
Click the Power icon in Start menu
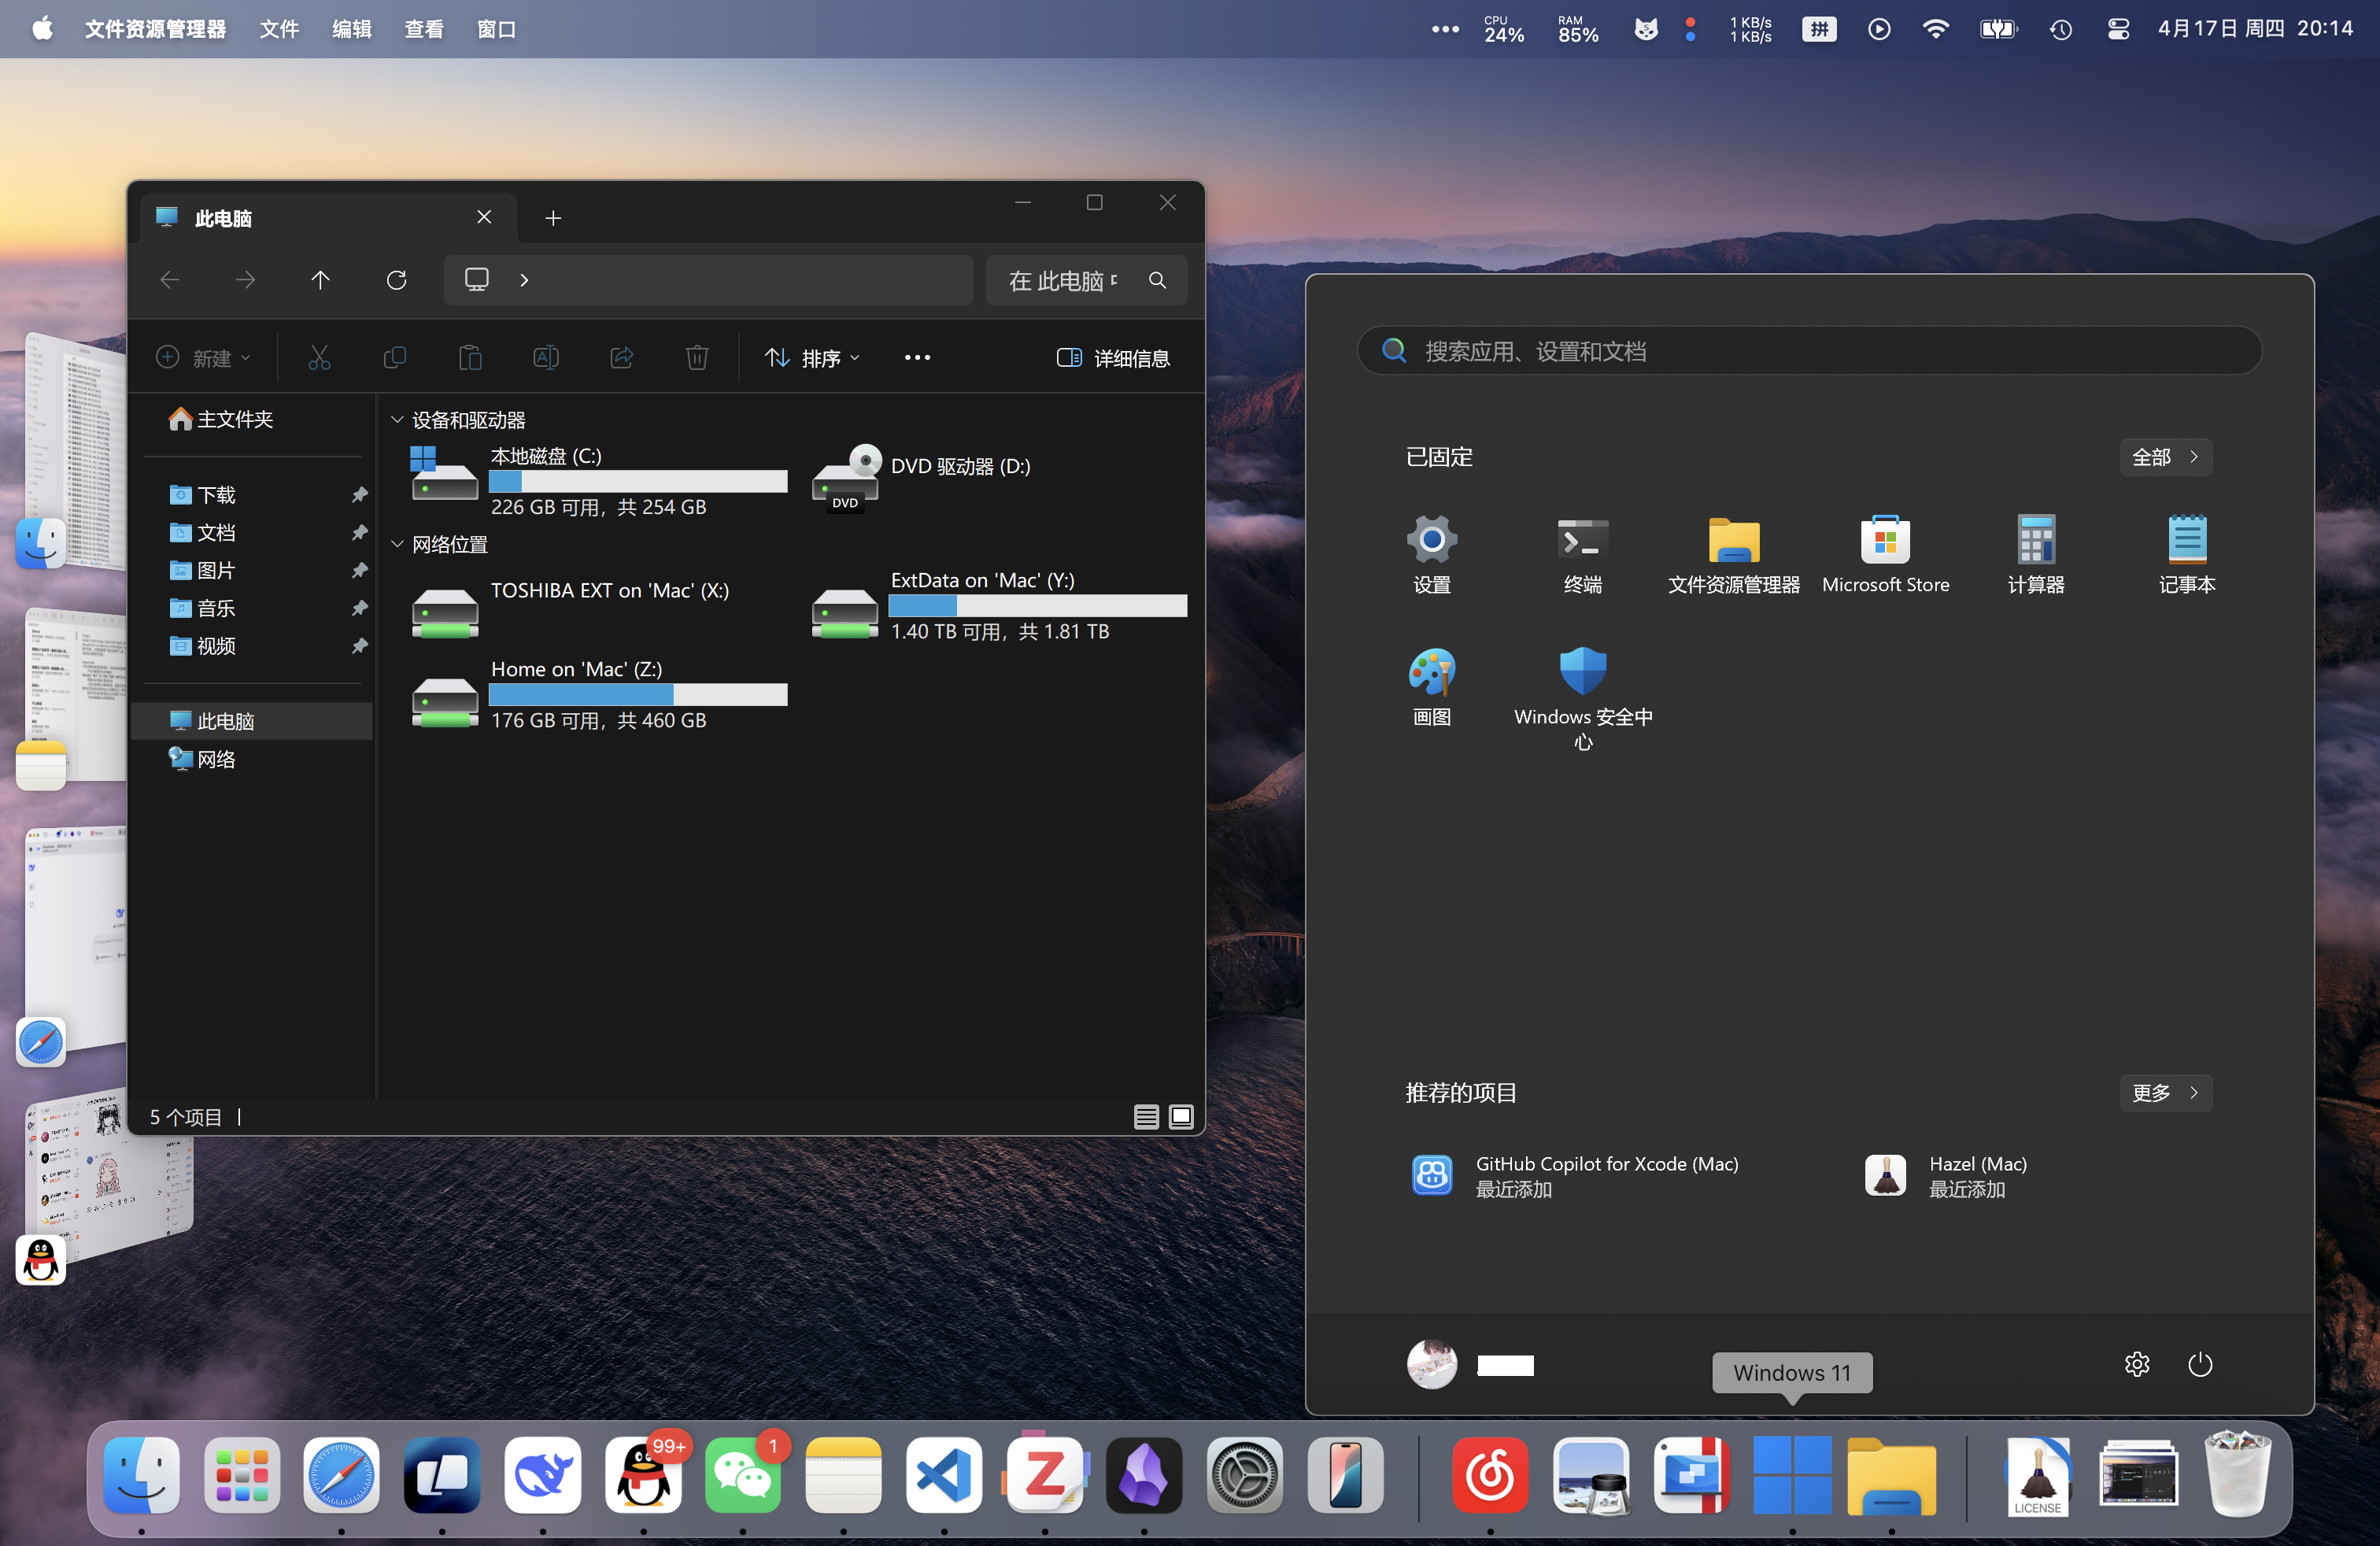click(2199, 1364)
